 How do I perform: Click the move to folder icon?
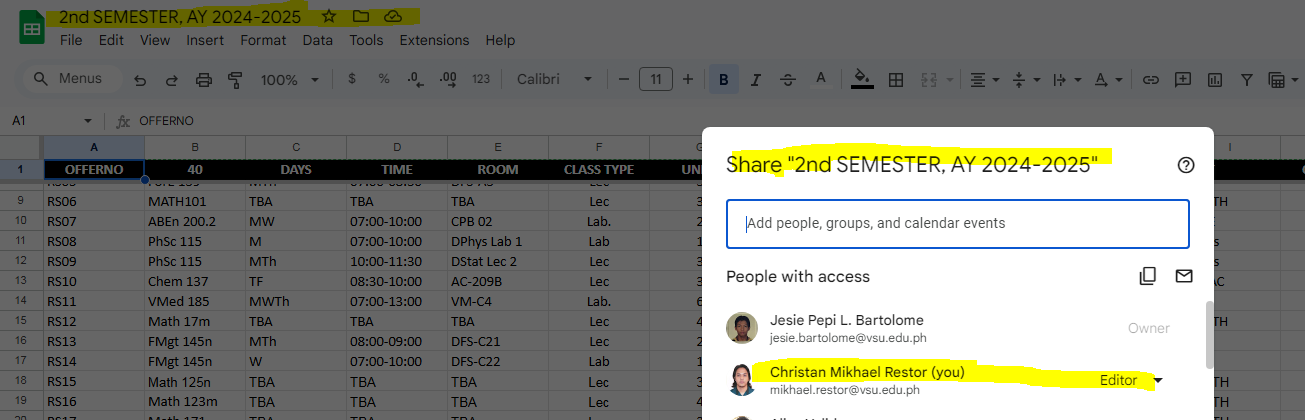click(x=361, y=17)
